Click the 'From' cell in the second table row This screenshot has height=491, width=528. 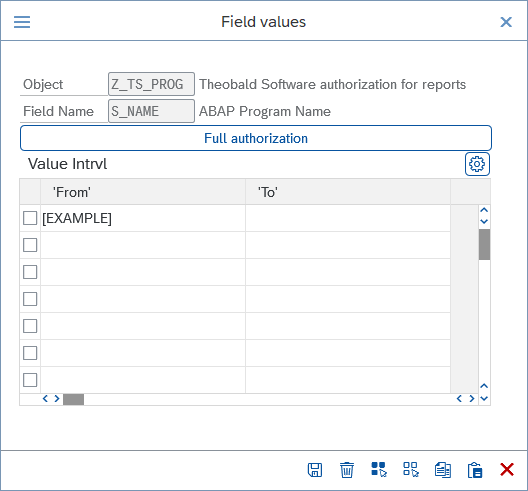[143, 245]
